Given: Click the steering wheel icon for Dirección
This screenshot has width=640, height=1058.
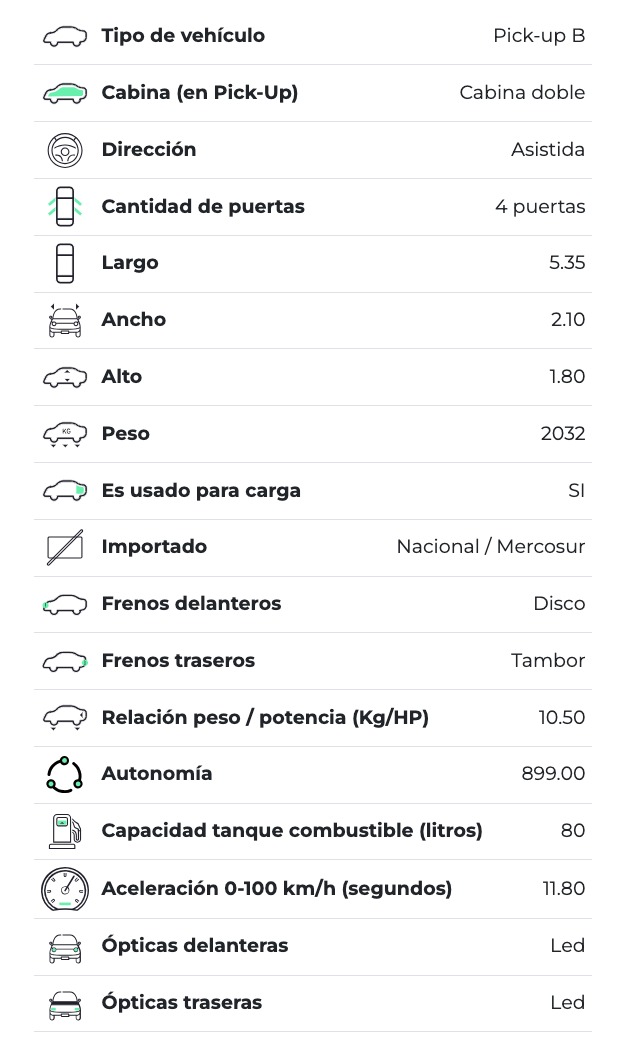Looking at the screenshot, I should [65, 150].
